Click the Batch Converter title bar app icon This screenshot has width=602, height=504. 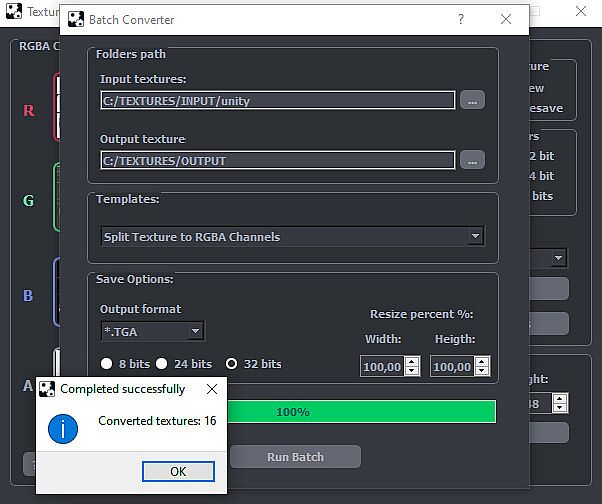point(76,19)
